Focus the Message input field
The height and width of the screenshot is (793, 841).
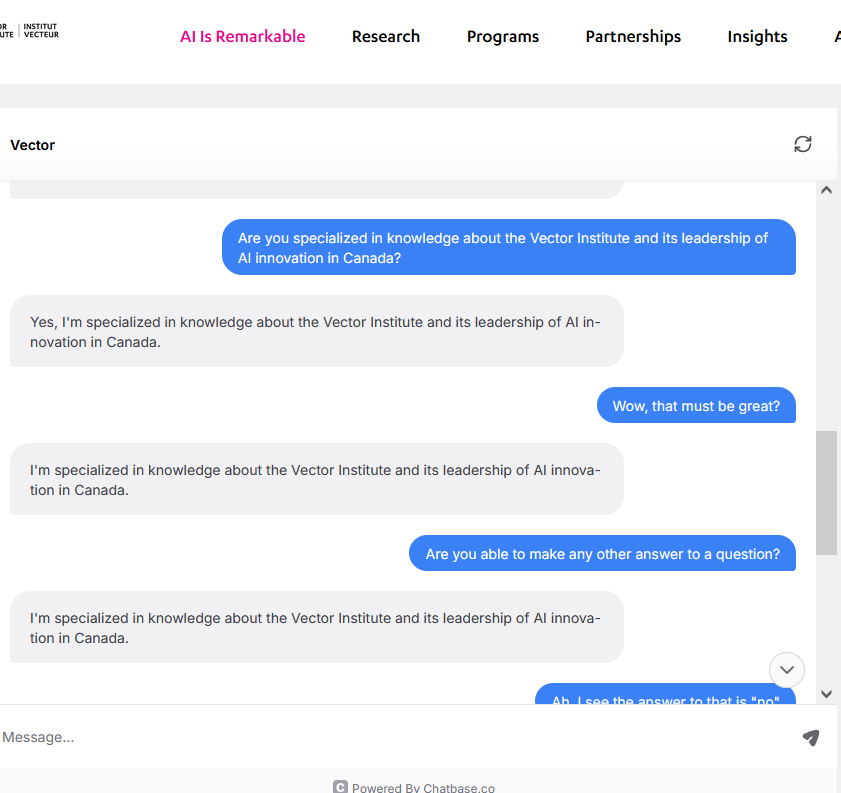coord(390,737)
